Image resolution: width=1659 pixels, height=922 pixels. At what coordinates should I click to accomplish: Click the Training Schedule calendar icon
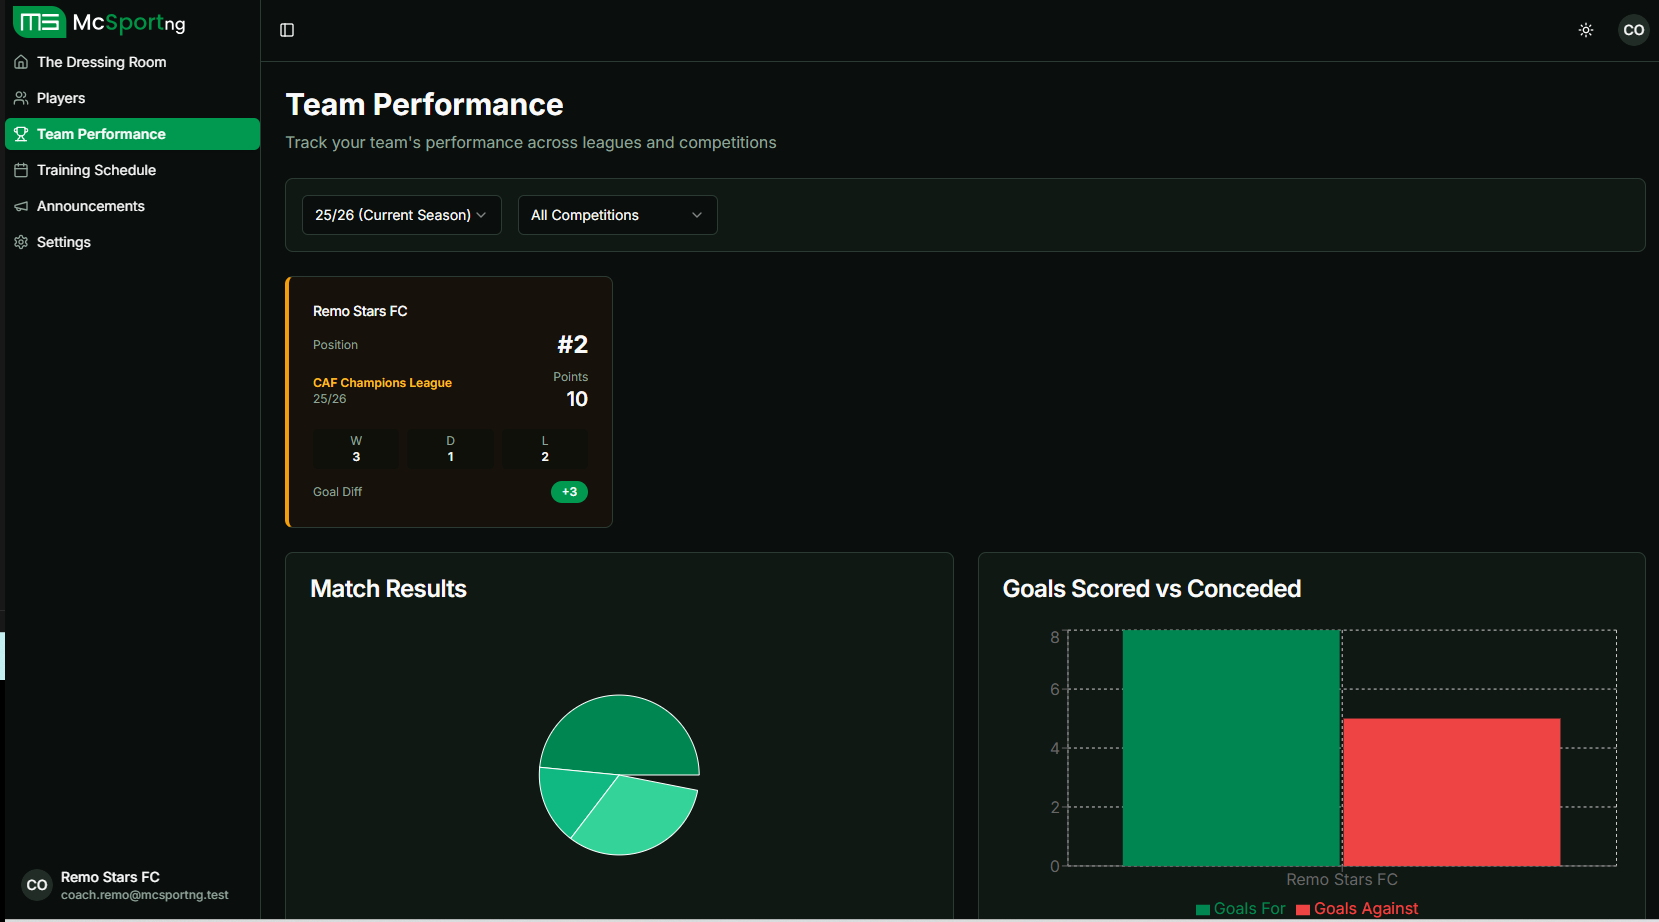click(x=20, y=170)
